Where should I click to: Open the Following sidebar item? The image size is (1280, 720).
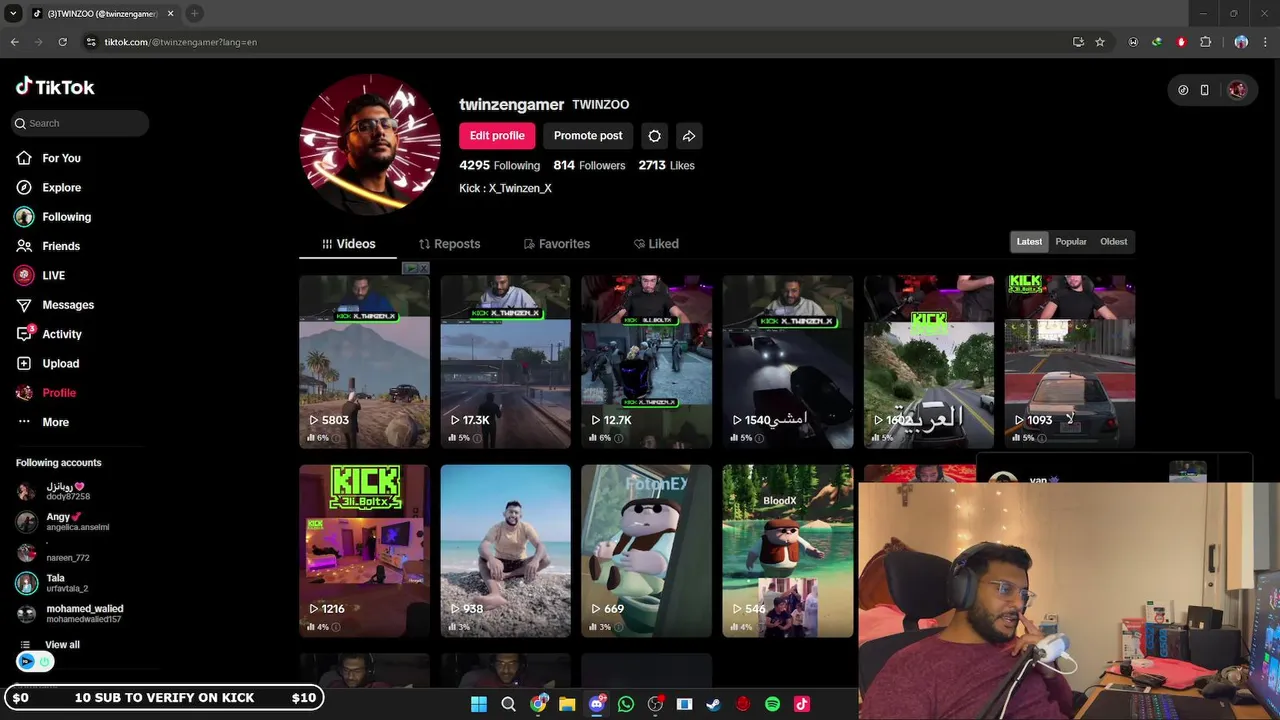(66, 217)
